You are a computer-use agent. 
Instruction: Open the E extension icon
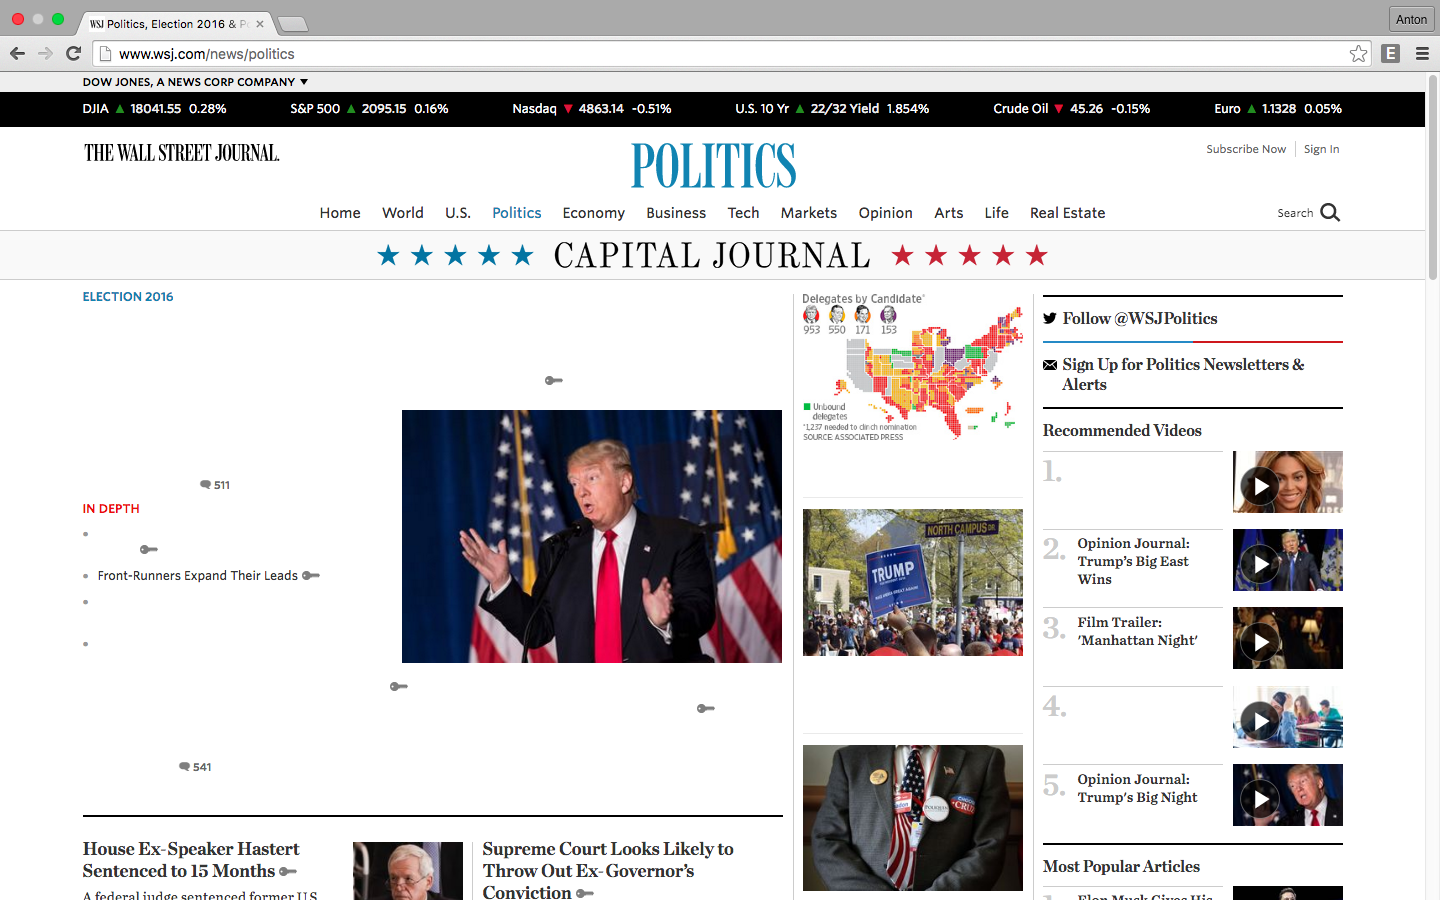(x=1391, y=54)
